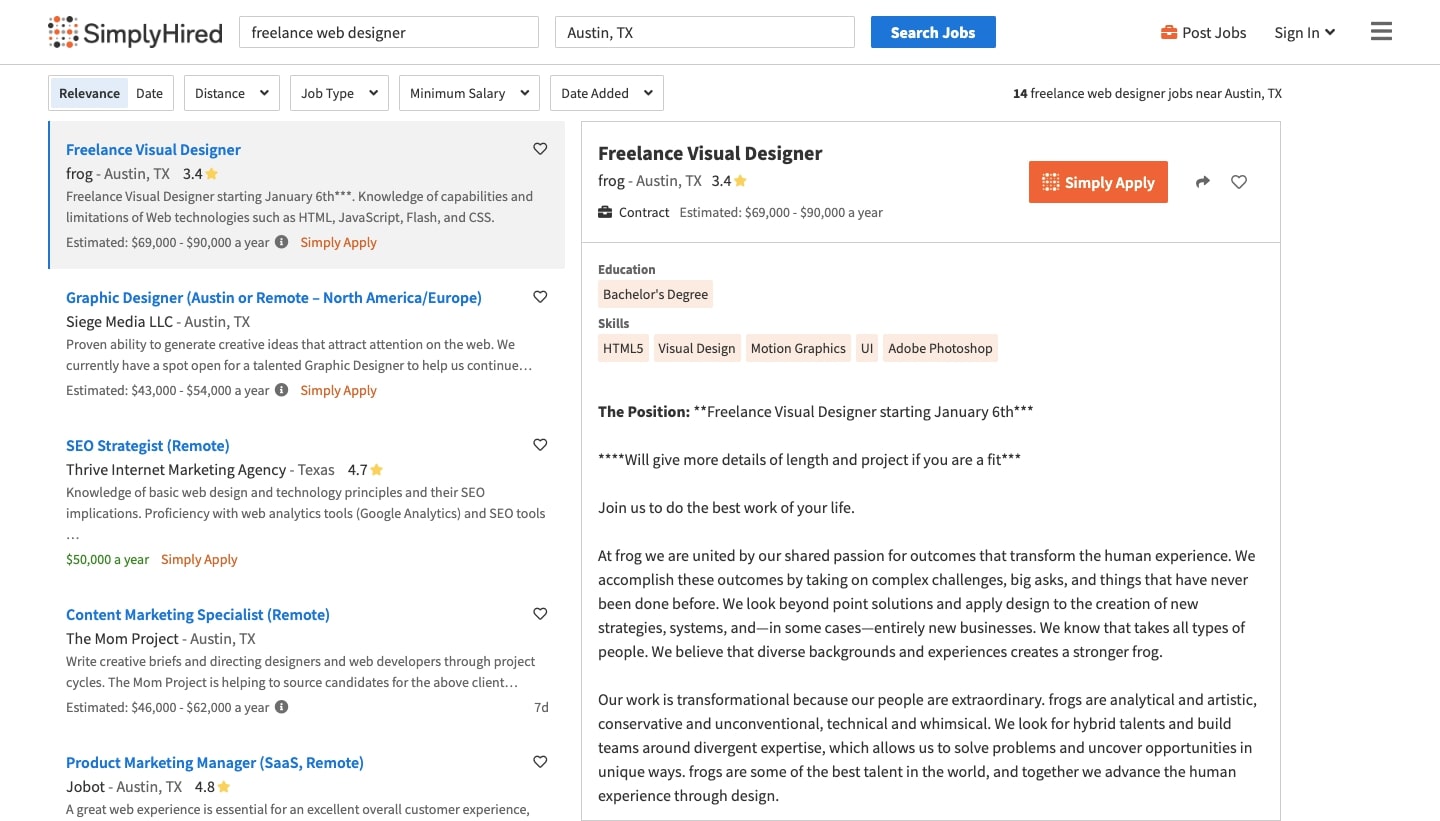
Task: Open the hamburger menu icon
Action: pos(1381,32)
